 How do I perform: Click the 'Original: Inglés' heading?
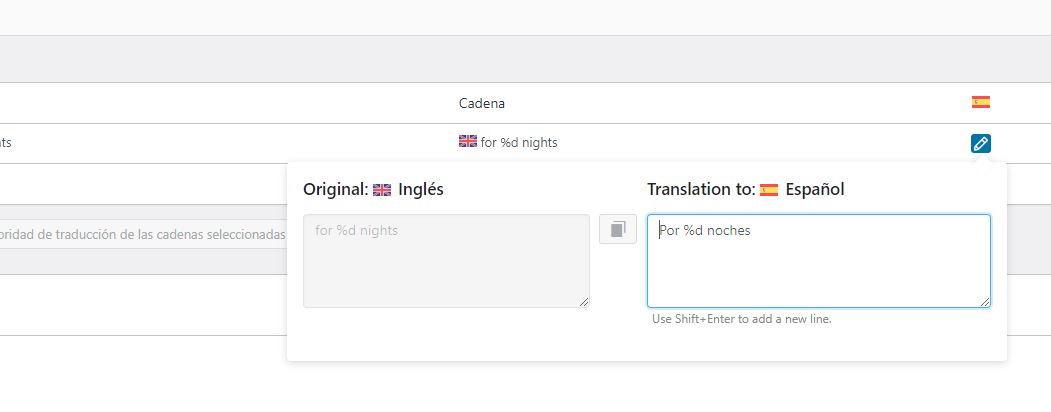click(373, 190)
